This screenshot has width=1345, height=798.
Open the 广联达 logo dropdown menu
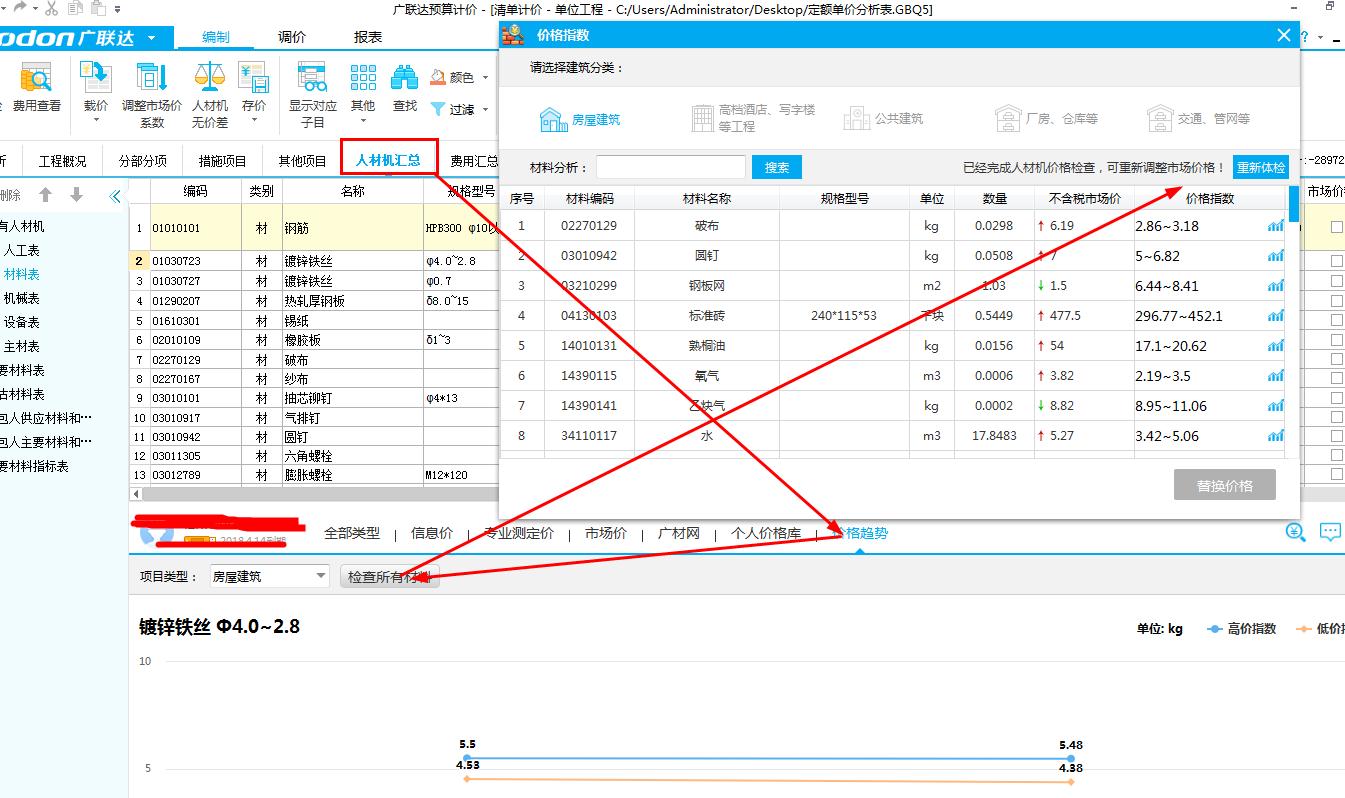coord(151,38)
